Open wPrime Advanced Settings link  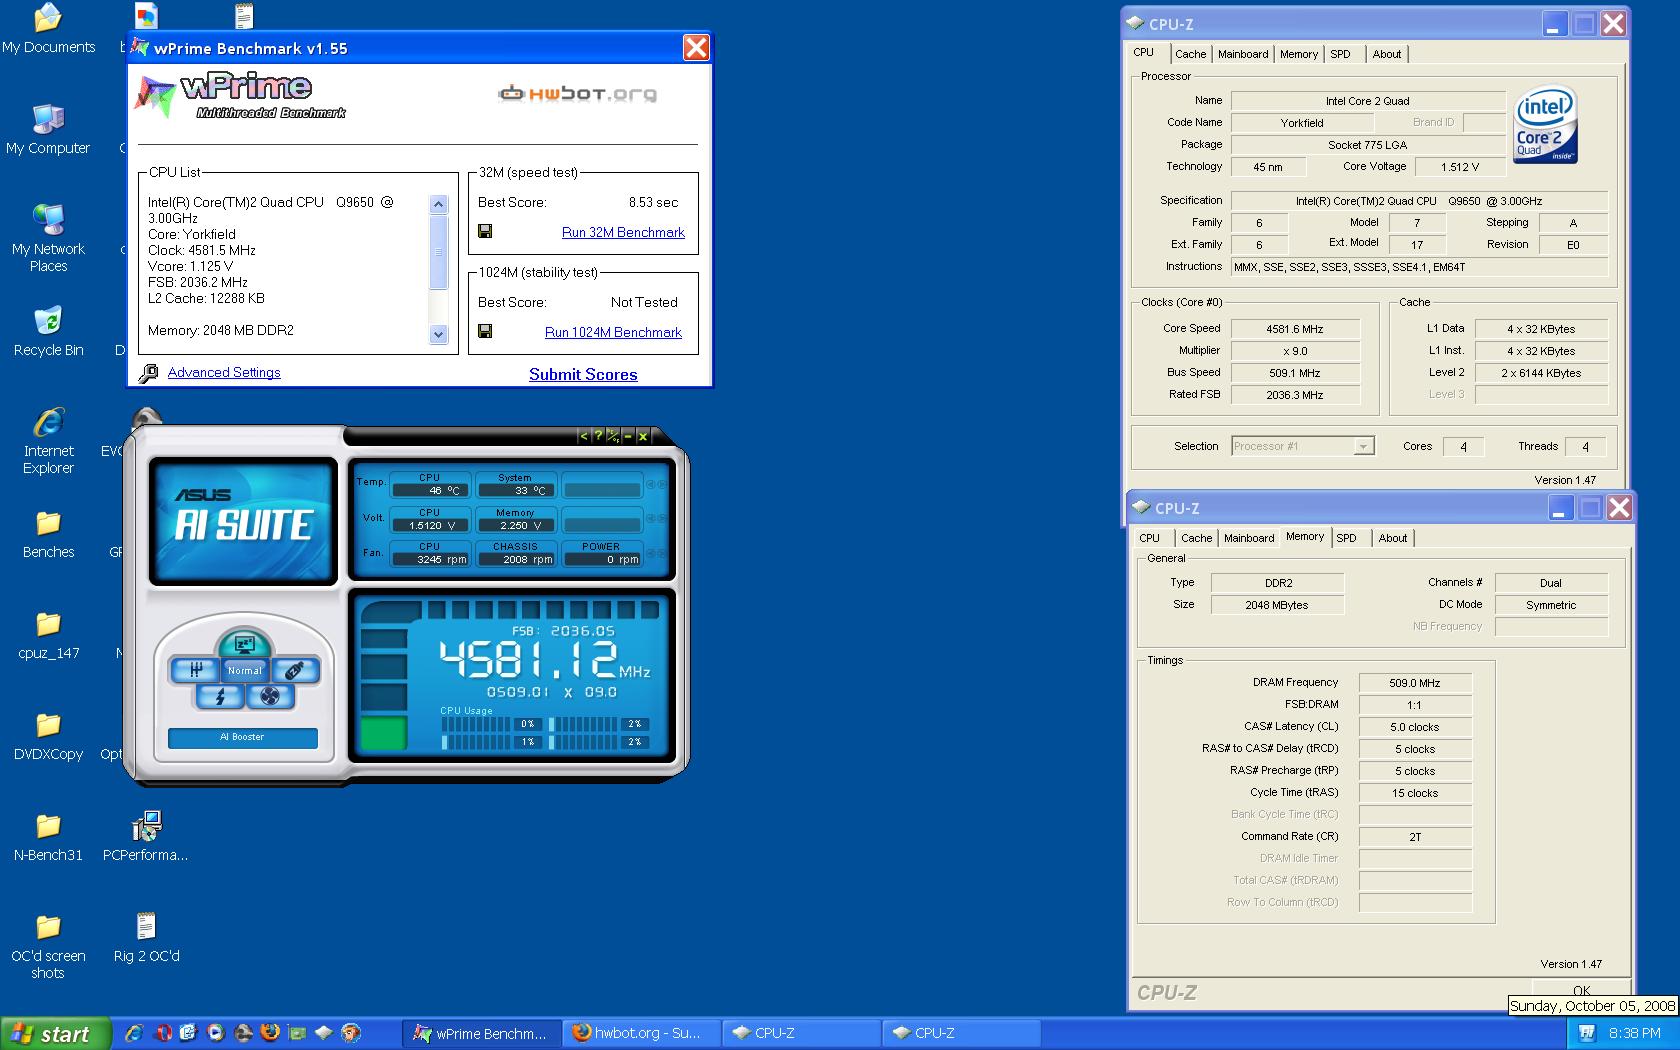(x=224, y=372)
